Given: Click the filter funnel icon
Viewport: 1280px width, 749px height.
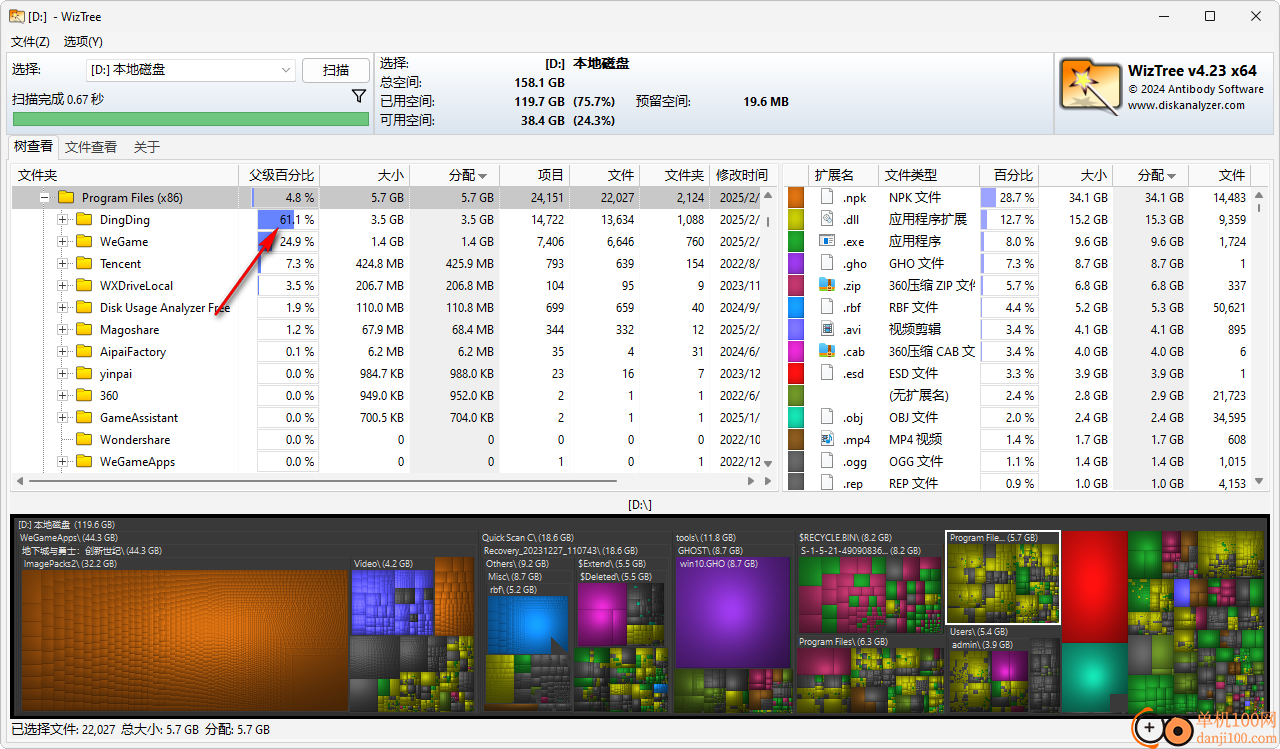Looking at the screenshot, I should click(x=359, y=97).
